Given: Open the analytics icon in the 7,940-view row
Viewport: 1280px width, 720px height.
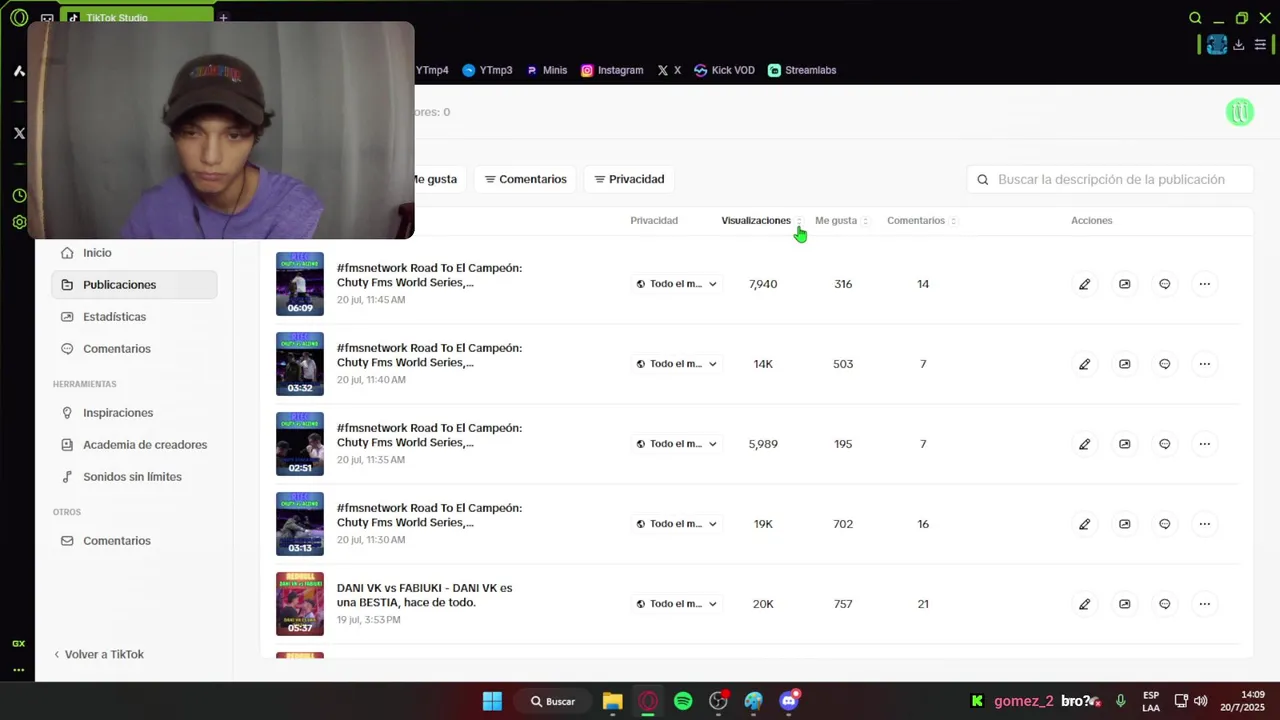Looking at the screenshot, I should coord(1124,284).
